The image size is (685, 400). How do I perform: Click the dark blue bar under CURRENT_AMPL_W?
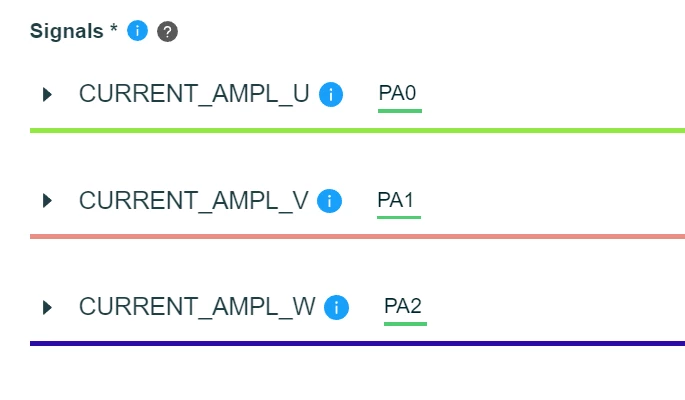pyautogui.click(x=357, y=344)
